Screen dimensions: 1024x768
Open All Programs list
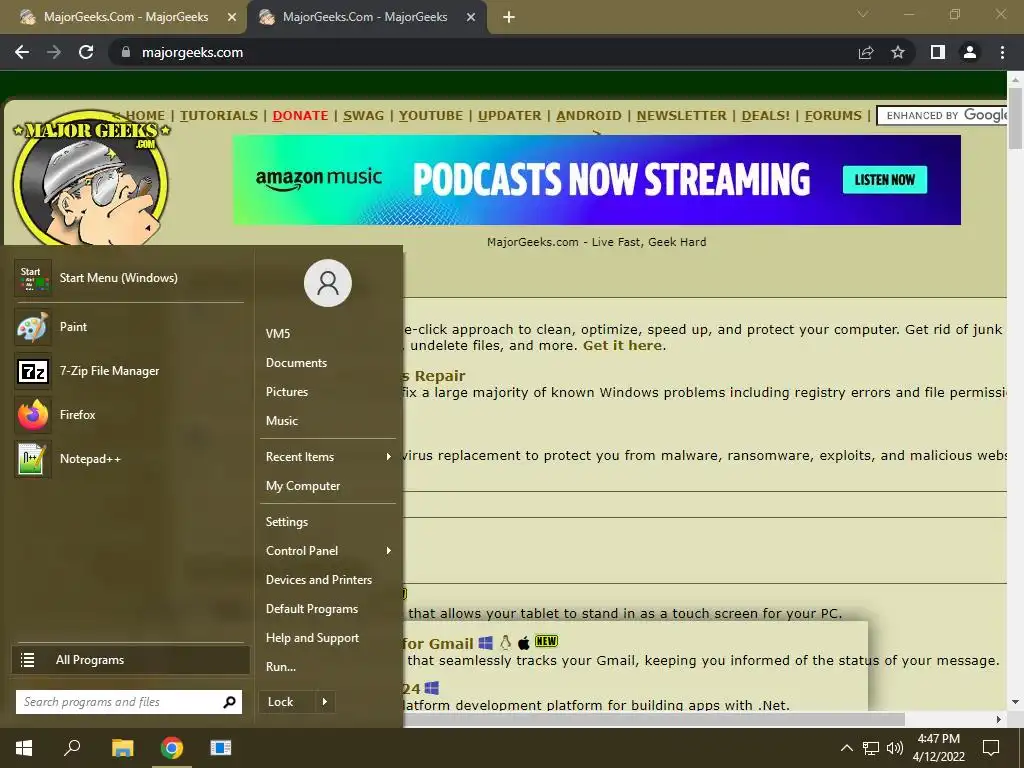[131, 660]
